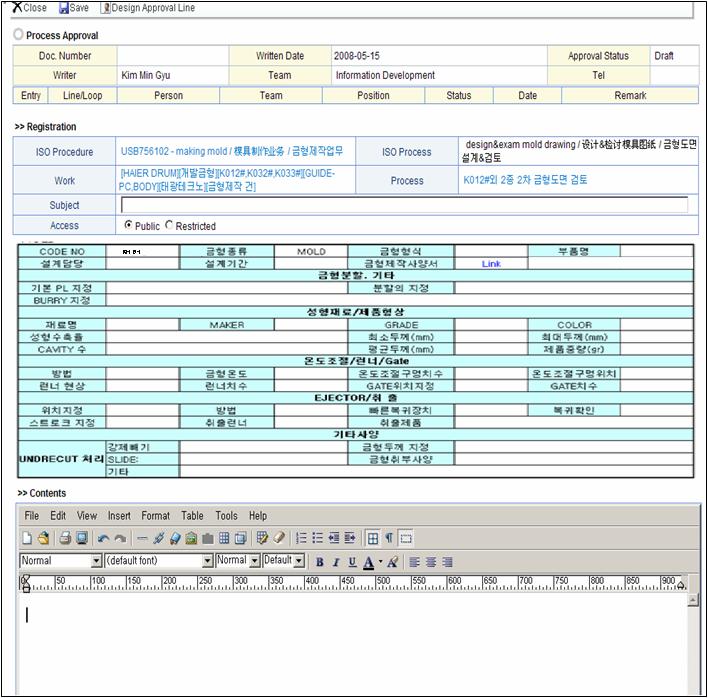Click the Subject text field
Image resolution: width=708 pixels, height=698 pixels.
[x=404, y=205]
